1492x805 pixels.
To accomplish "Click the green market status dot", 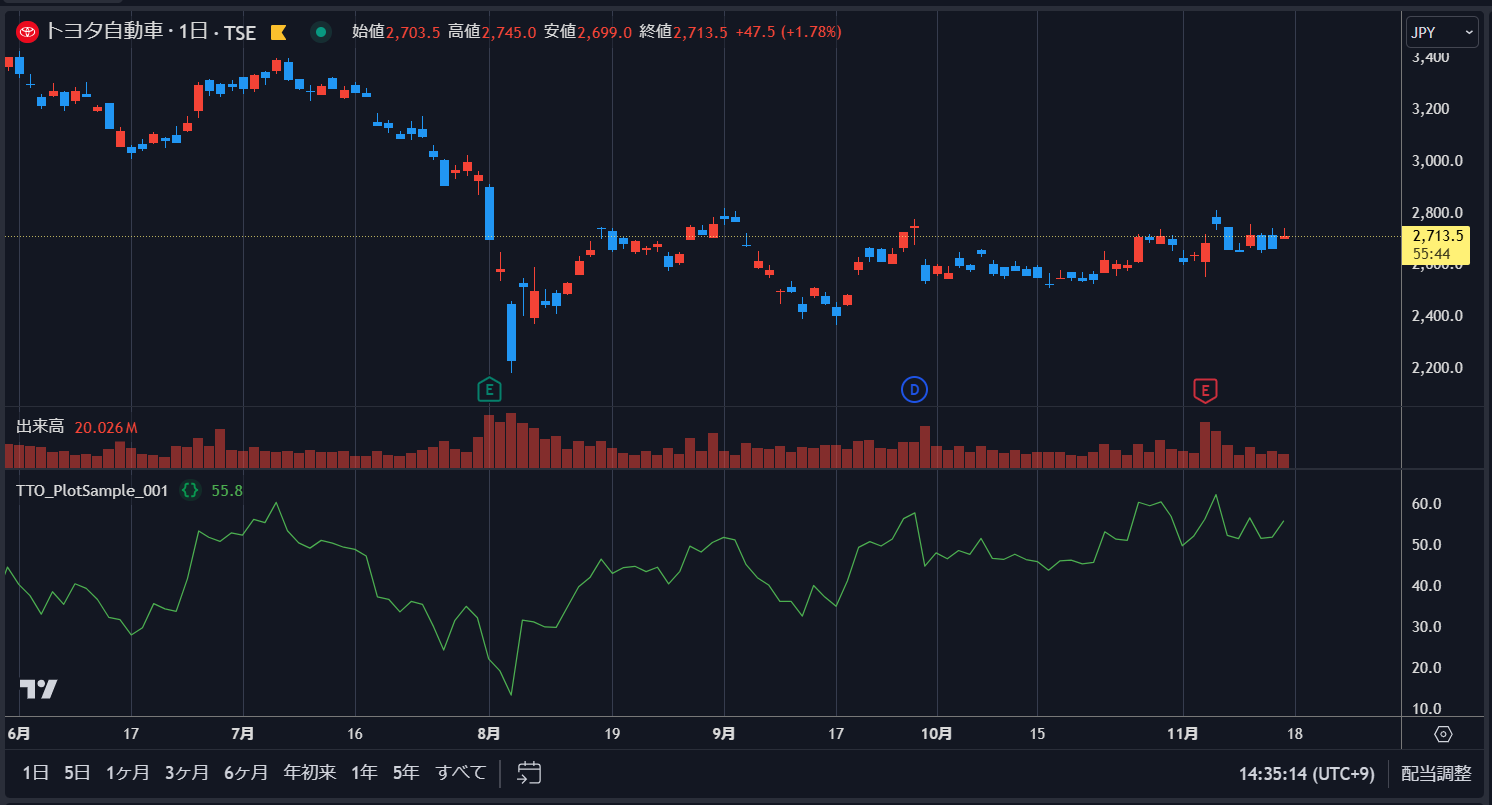I will tap(321, 32).
